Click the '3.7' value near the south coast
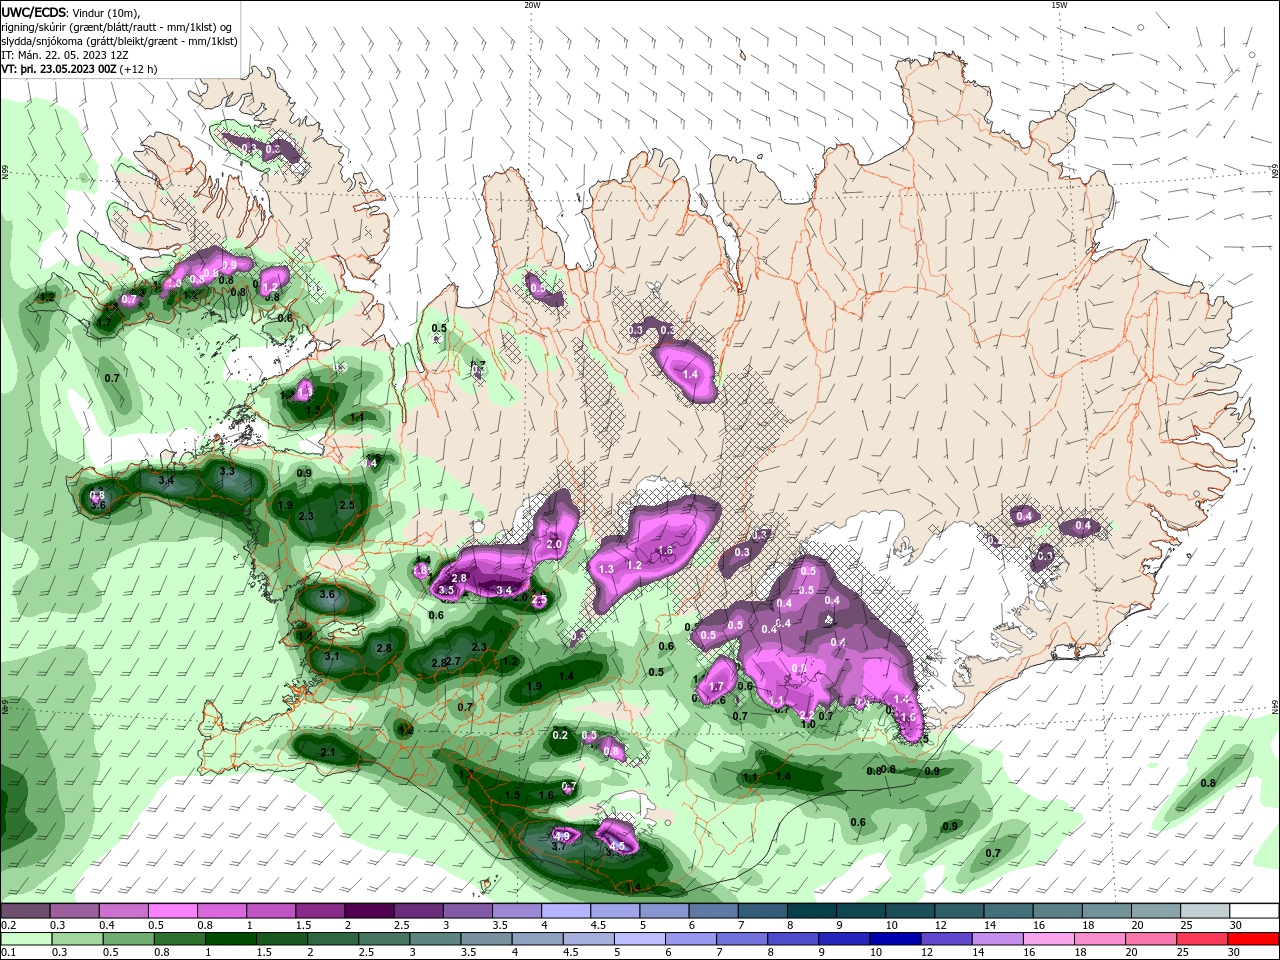The width and height of the screenshot is (1280, 960). pos(559,846)
